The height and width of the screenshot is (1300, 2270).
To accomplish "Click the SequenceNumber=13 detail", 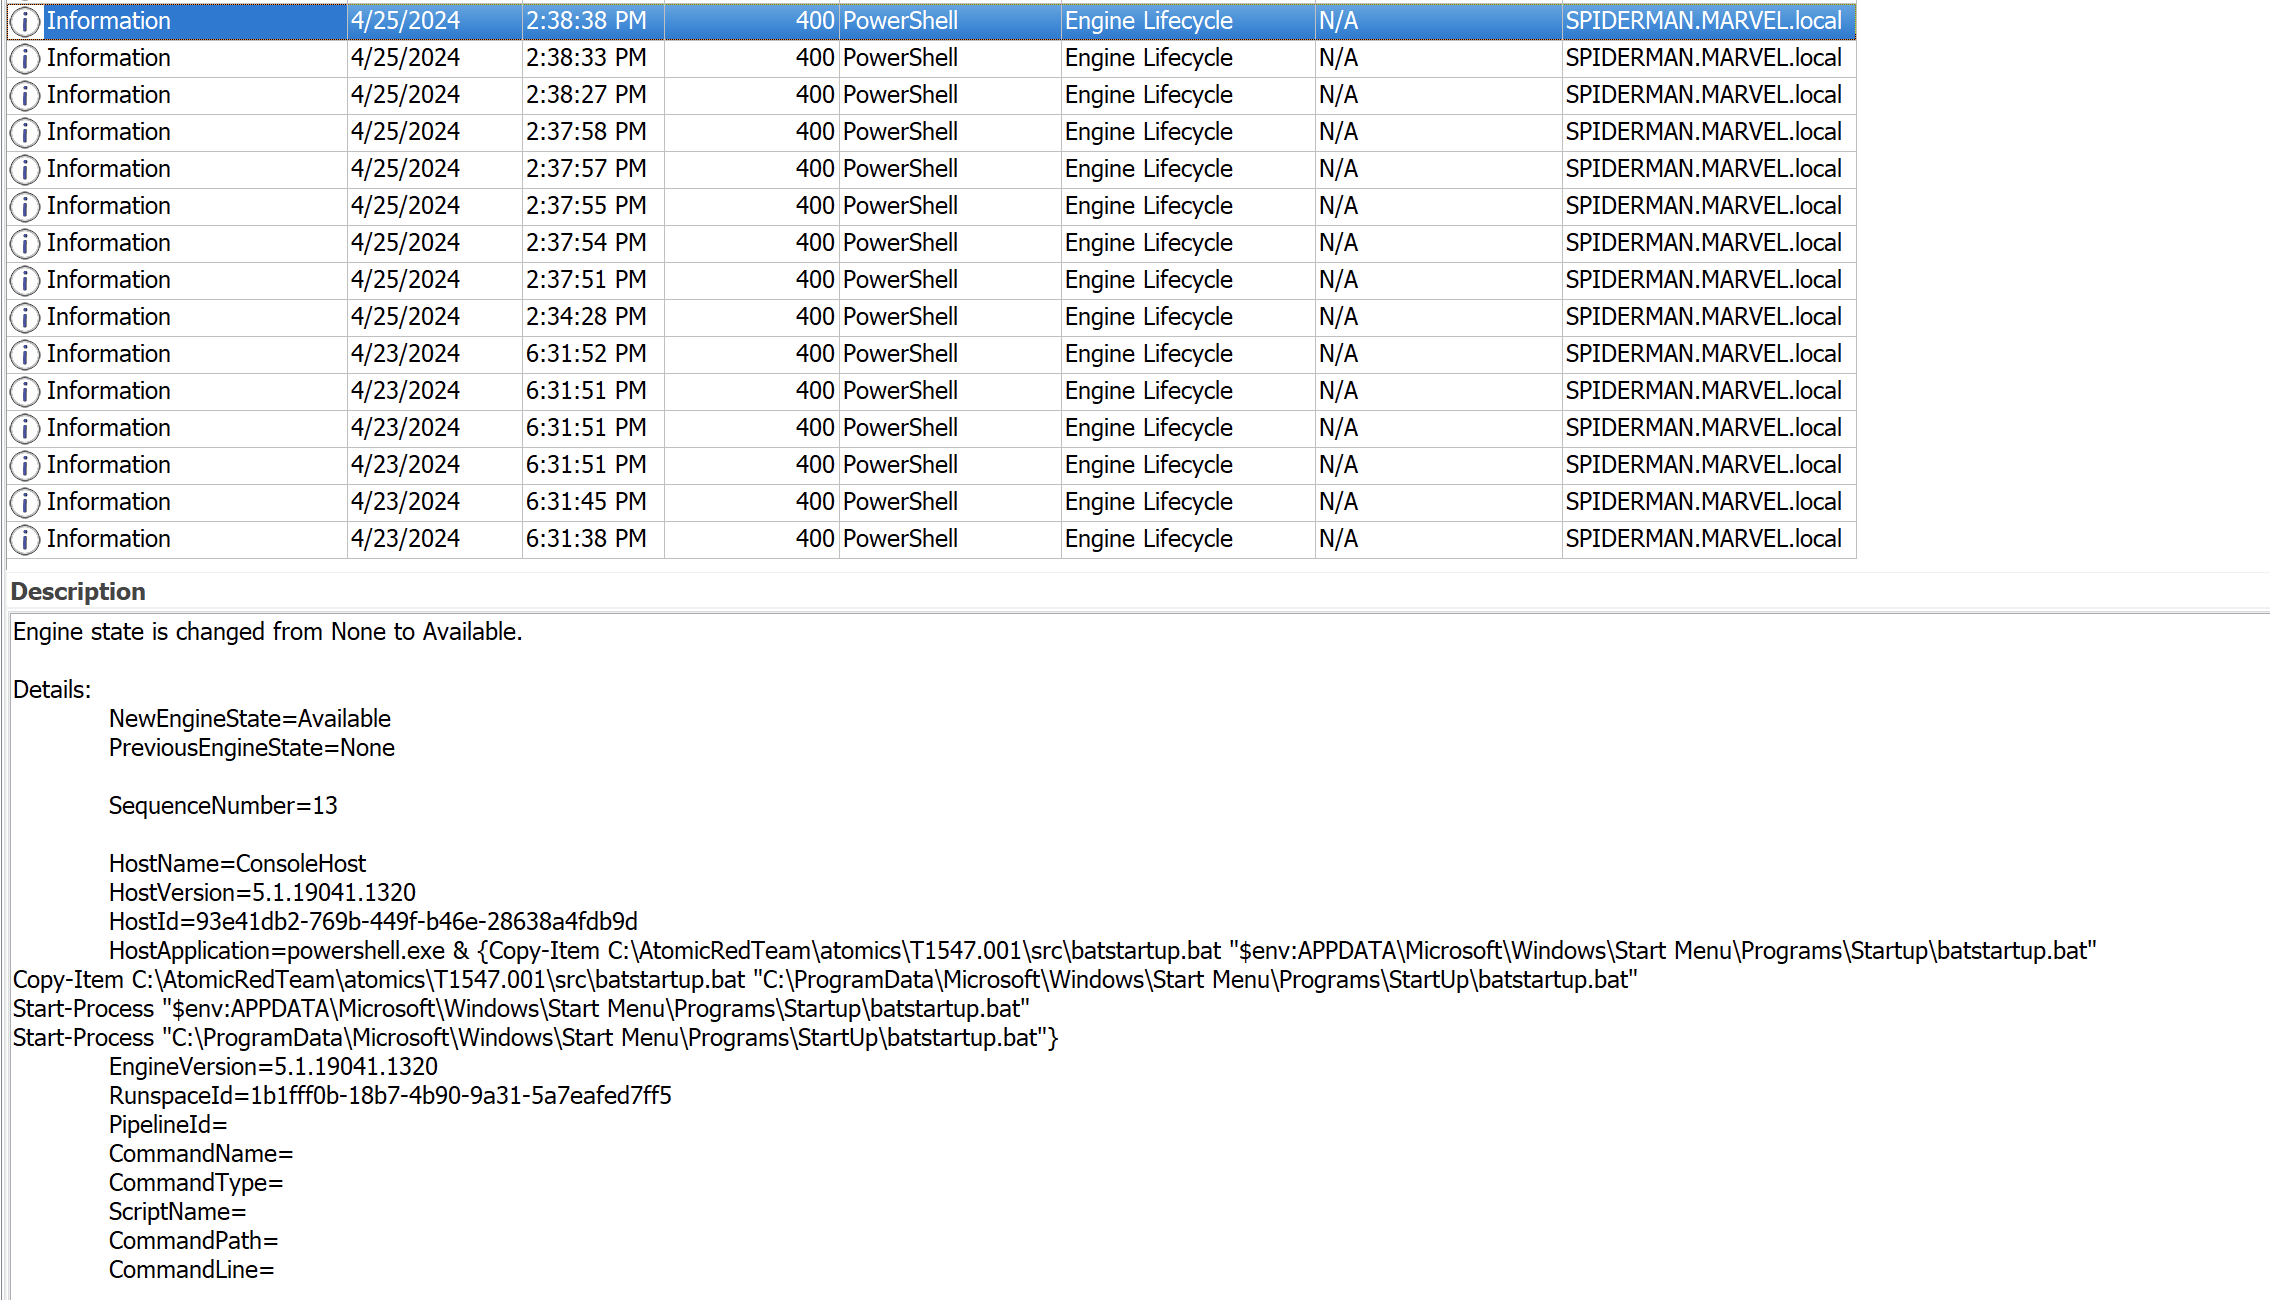I will (x=223, y=806).
